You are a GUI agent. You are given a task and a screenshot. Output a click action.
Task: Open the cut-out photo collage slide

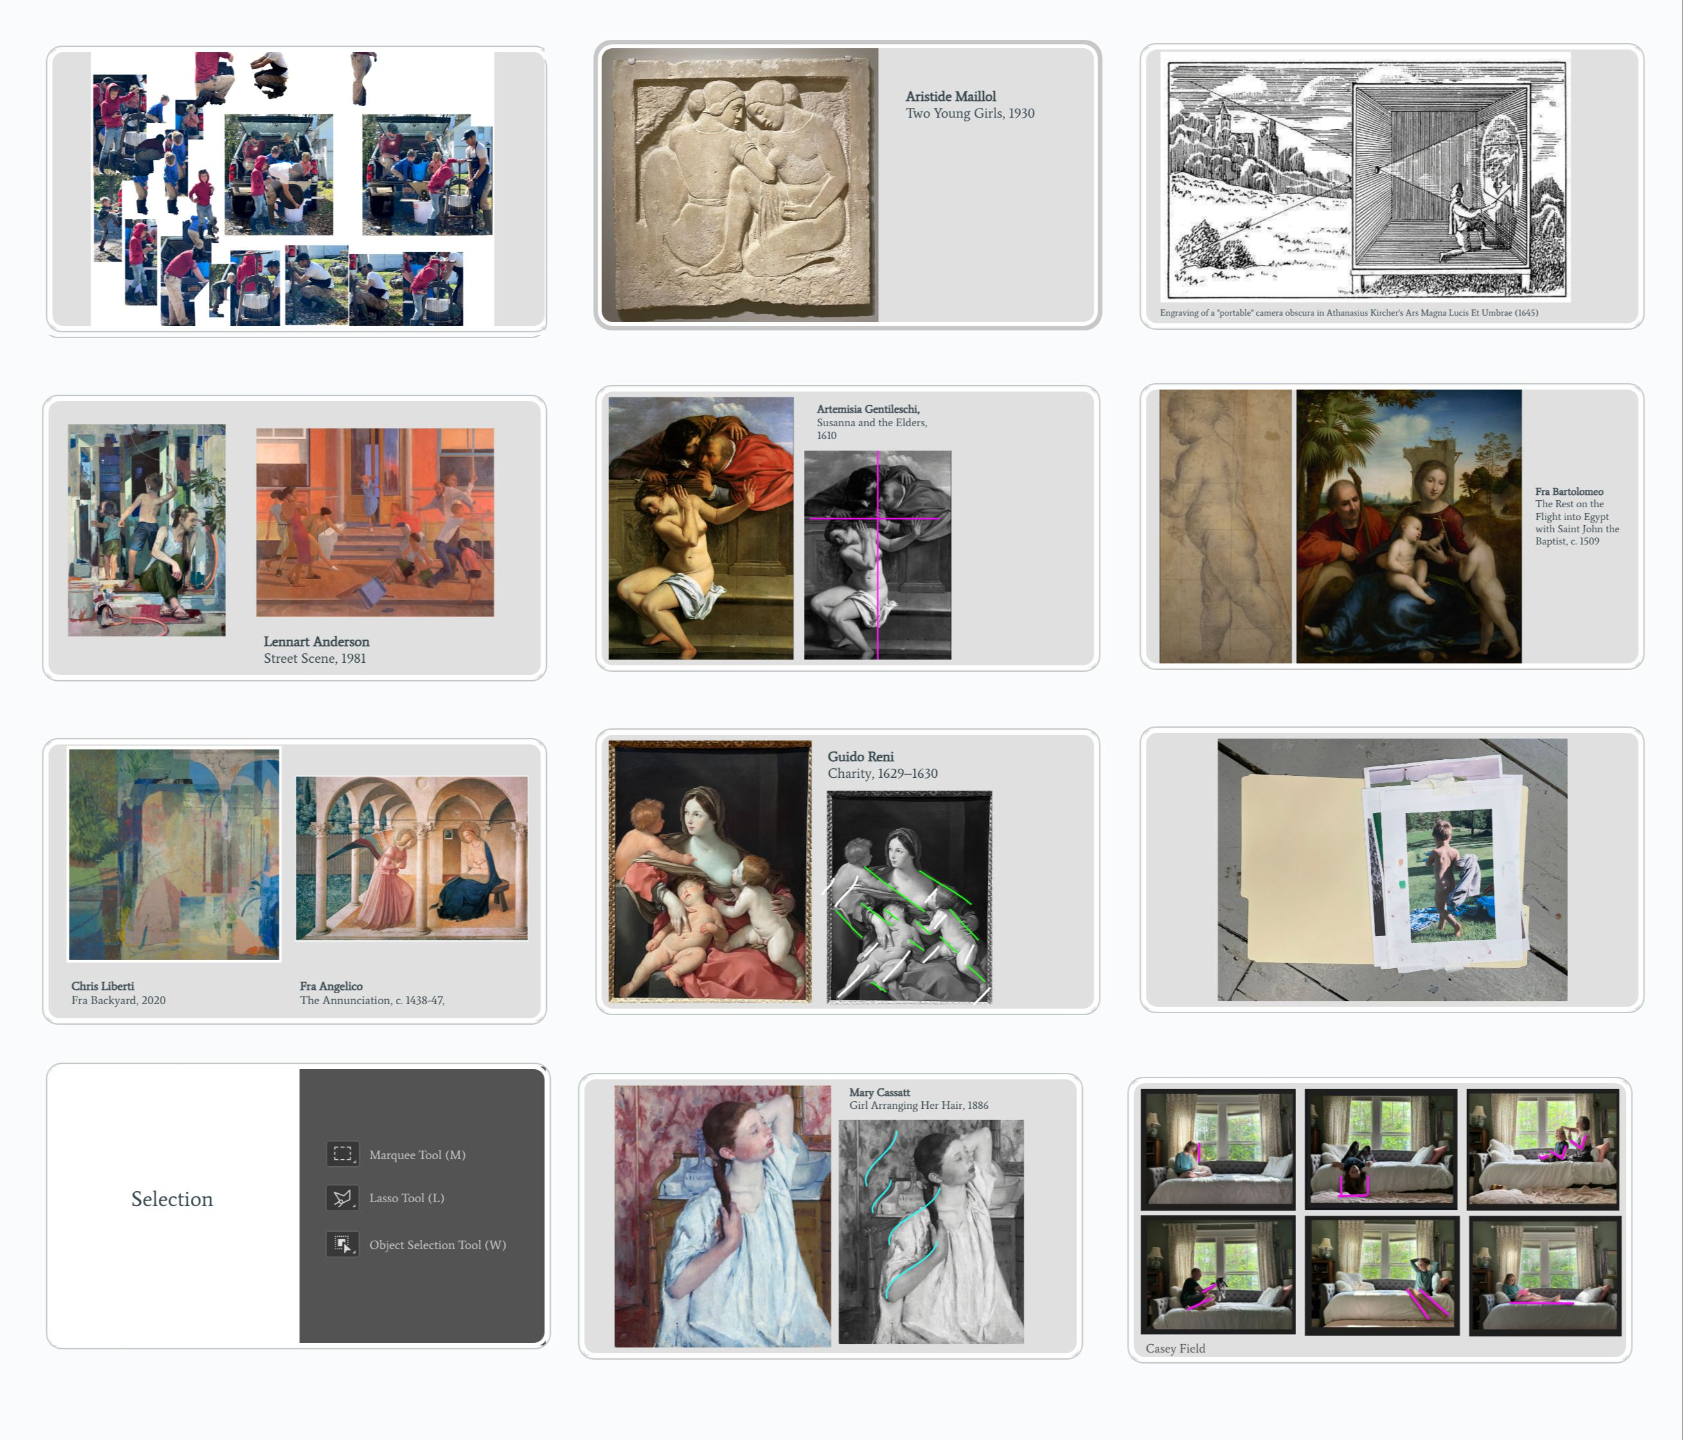click(x=296, y=189)
